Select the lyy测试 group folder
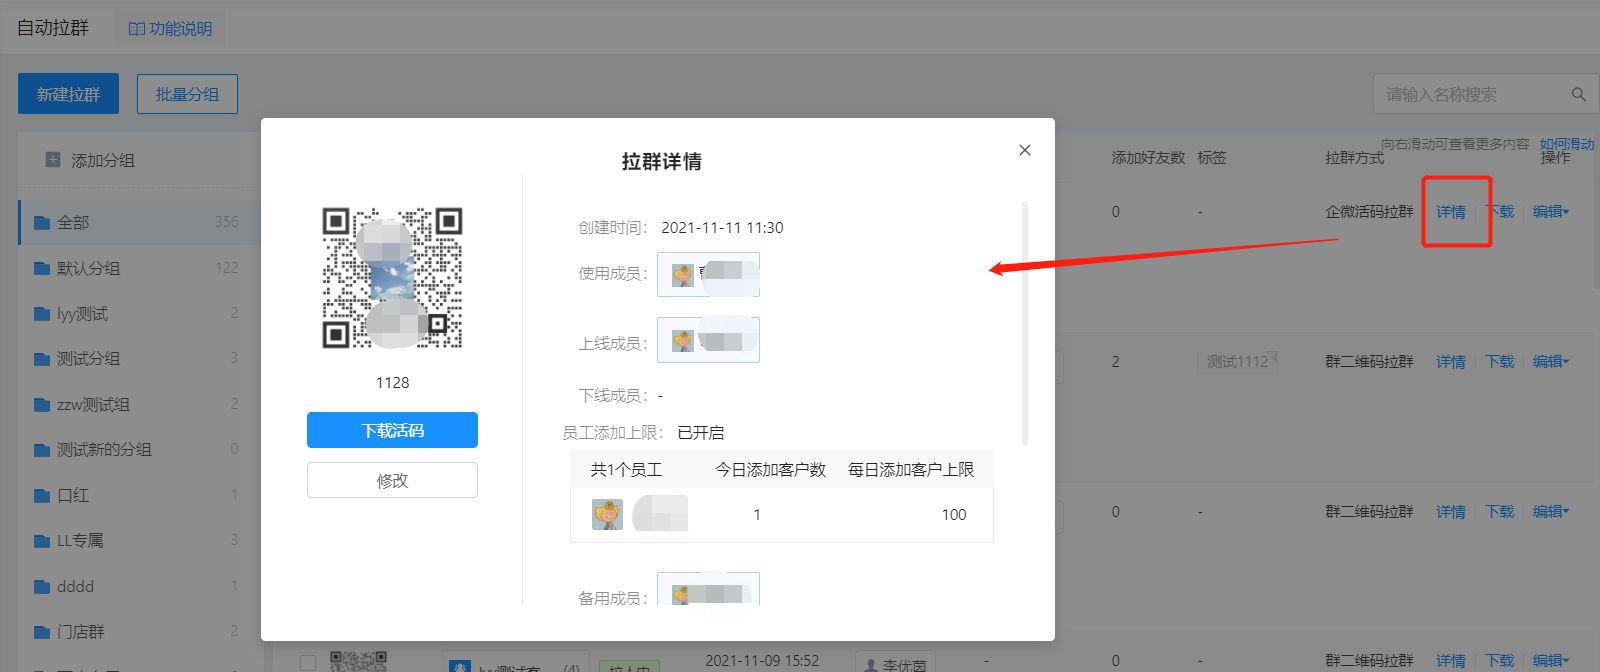The width and height of the screenshot is (1600, 672). click(x=139, y=313)
